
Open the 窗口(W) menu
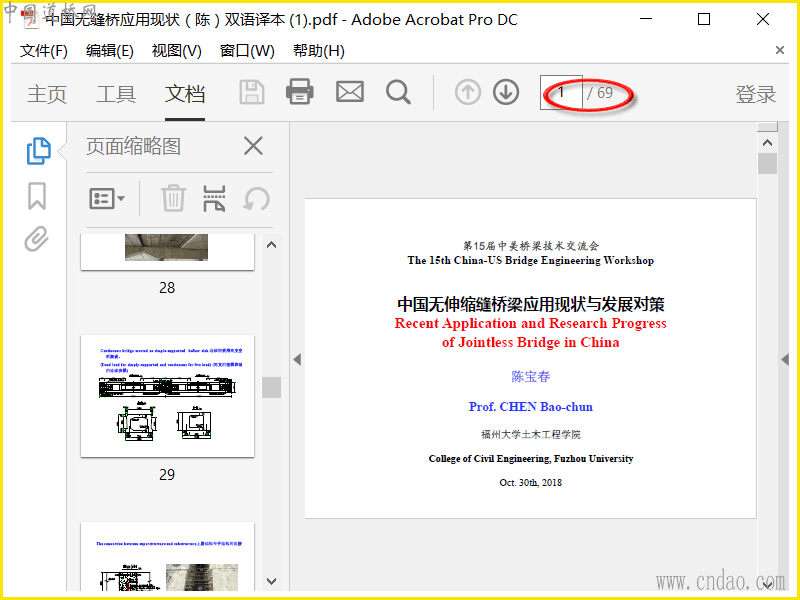[x=247, y=51]
